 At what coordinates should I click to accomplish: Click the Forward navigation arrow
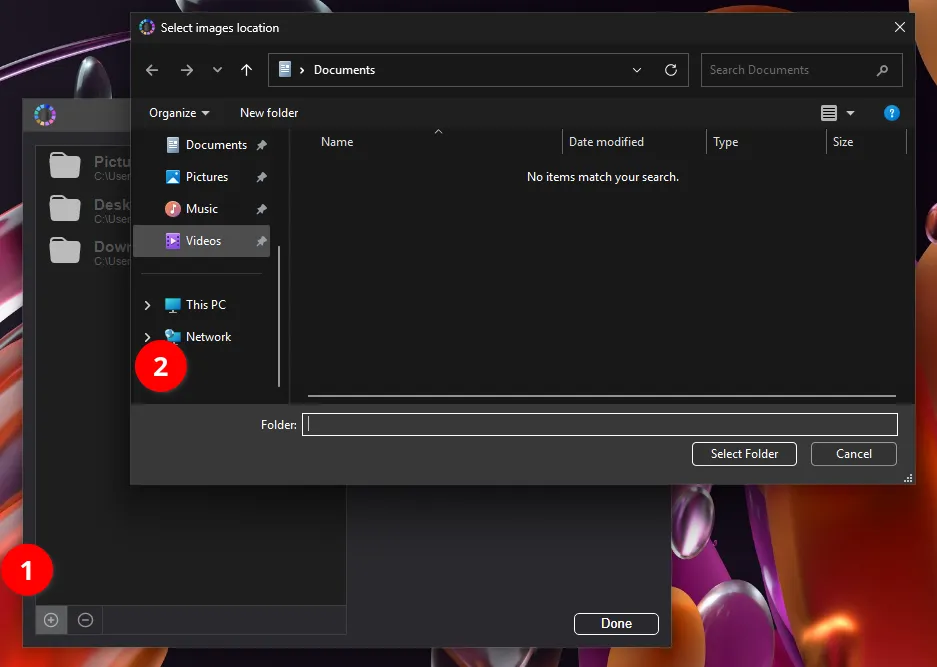point(187,70)
